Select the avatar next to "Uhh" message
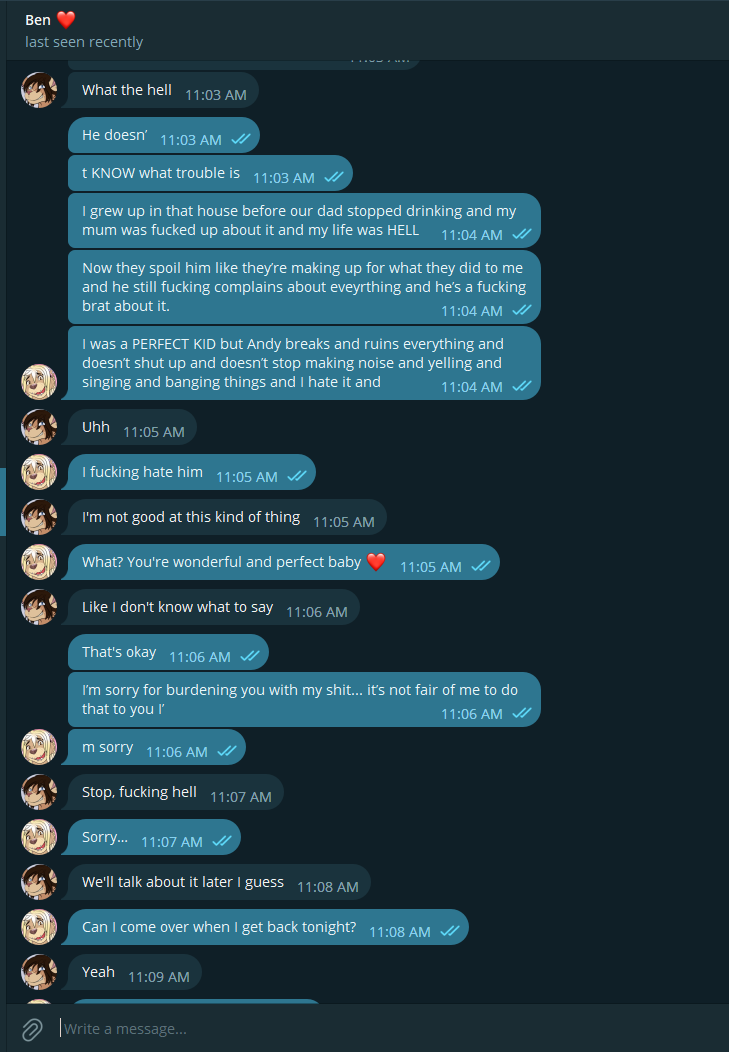The height and width of the screenshot is (1052, 729). coord(39,427)
